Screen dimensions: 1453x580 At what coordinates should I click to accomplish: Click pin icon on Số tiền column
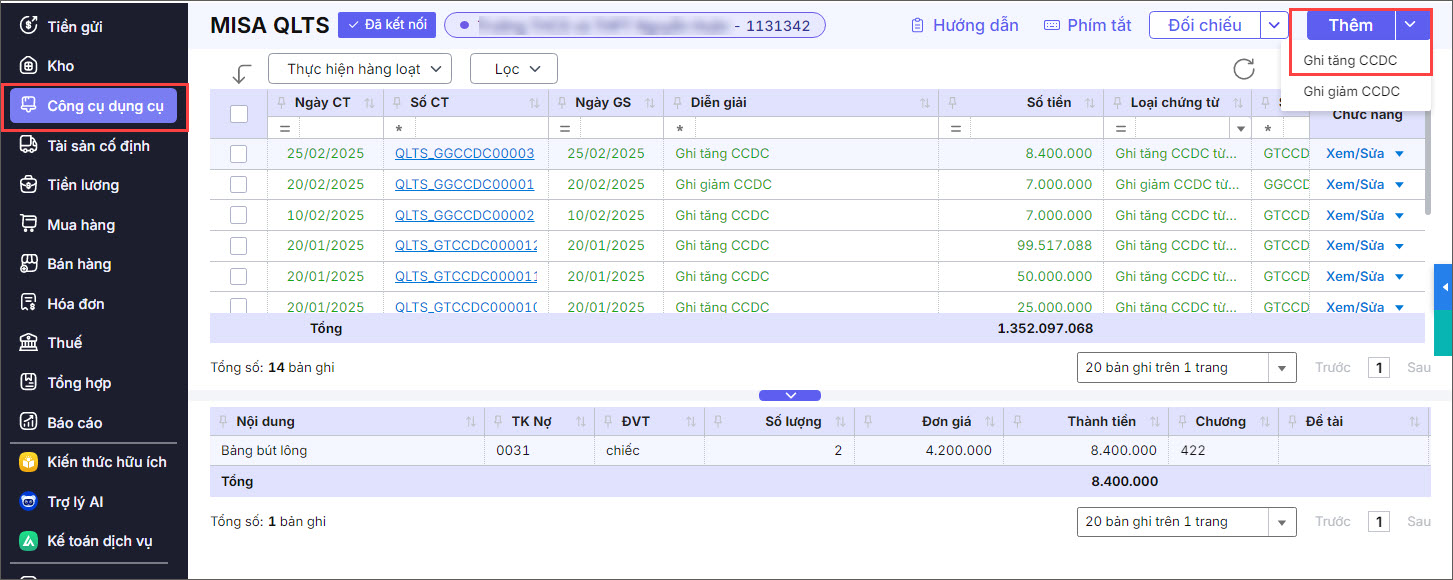954,102
